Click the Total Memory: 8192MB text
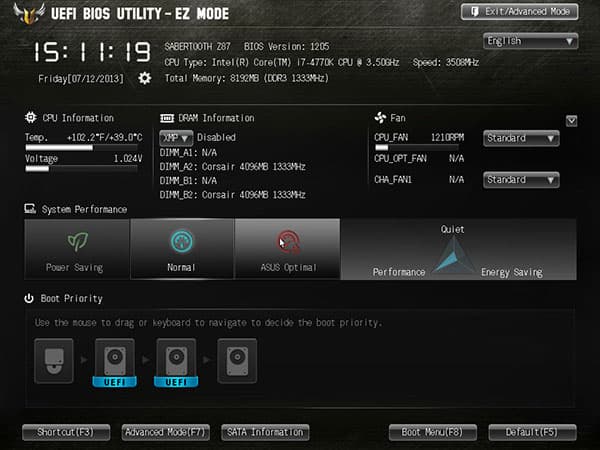Screen dimensions: 600x450 (246, 78)
